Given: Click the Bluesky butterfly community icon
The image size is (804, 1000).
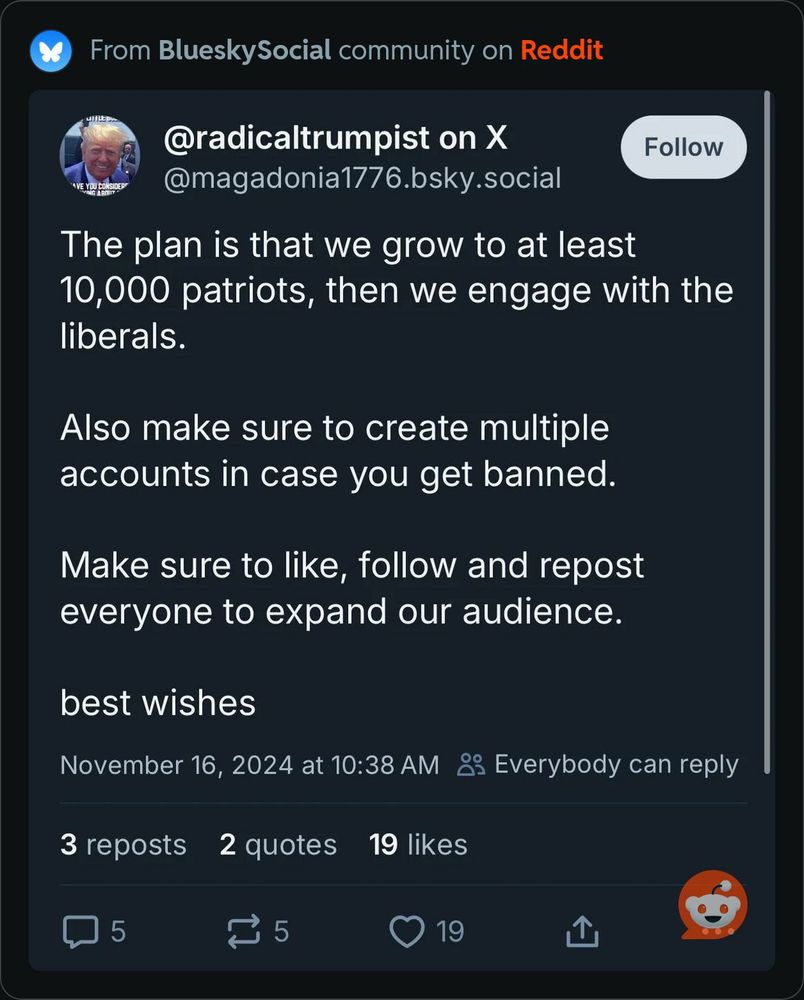Looking at the screenshot, I should pos(50,50).
